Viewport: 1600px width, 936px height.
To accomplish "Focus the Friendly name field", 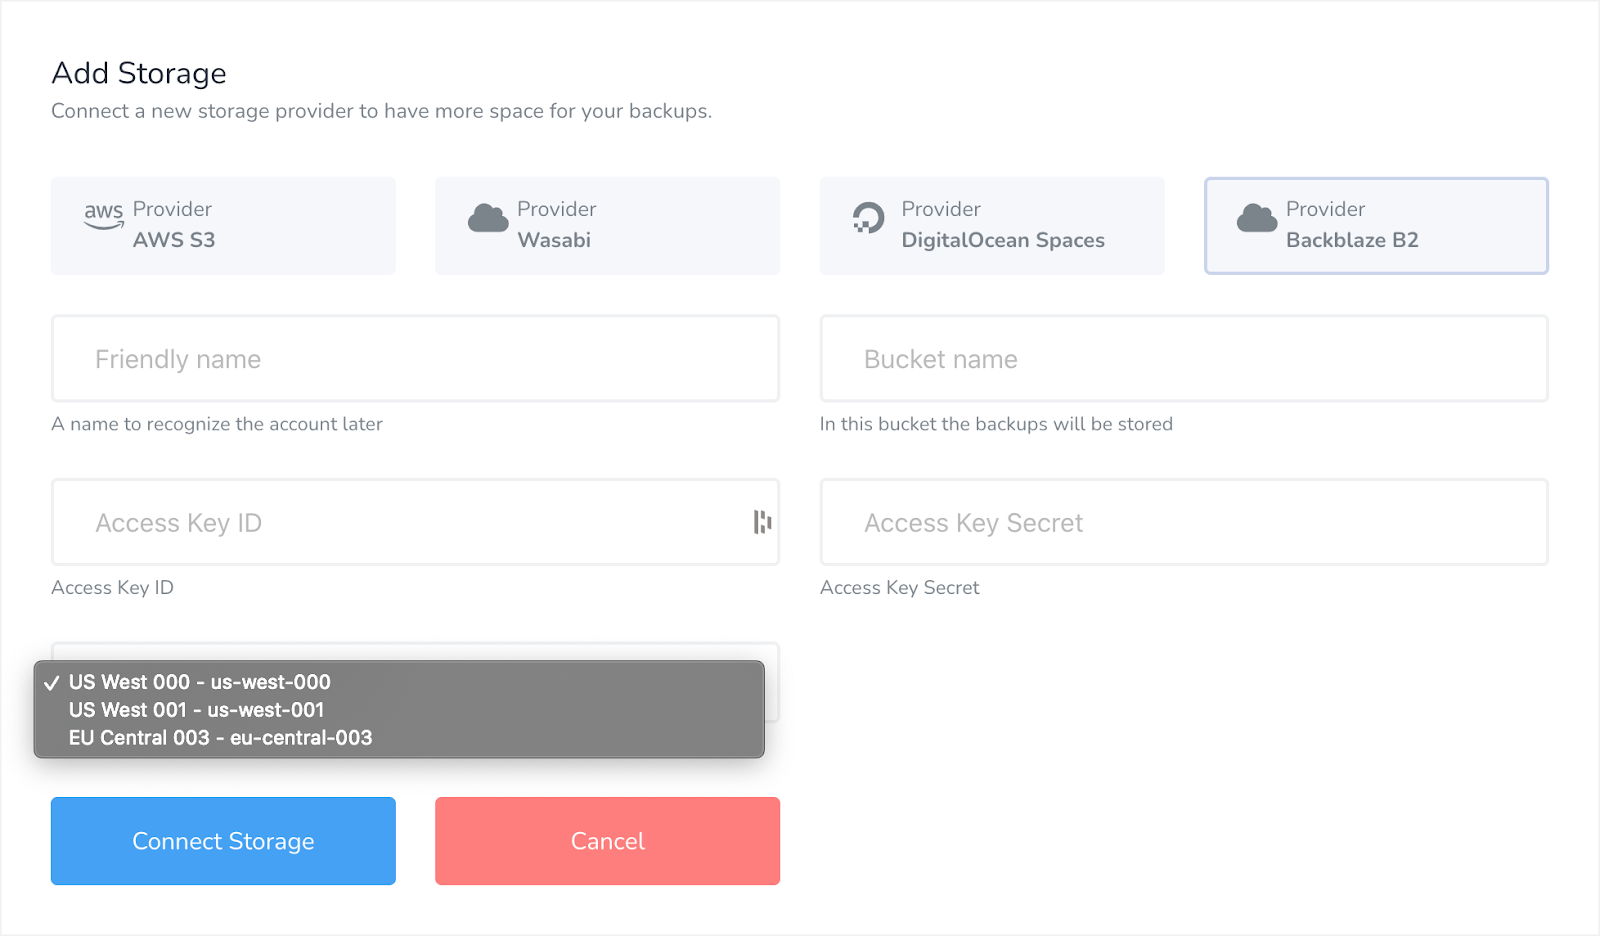I will click(415, 359).
